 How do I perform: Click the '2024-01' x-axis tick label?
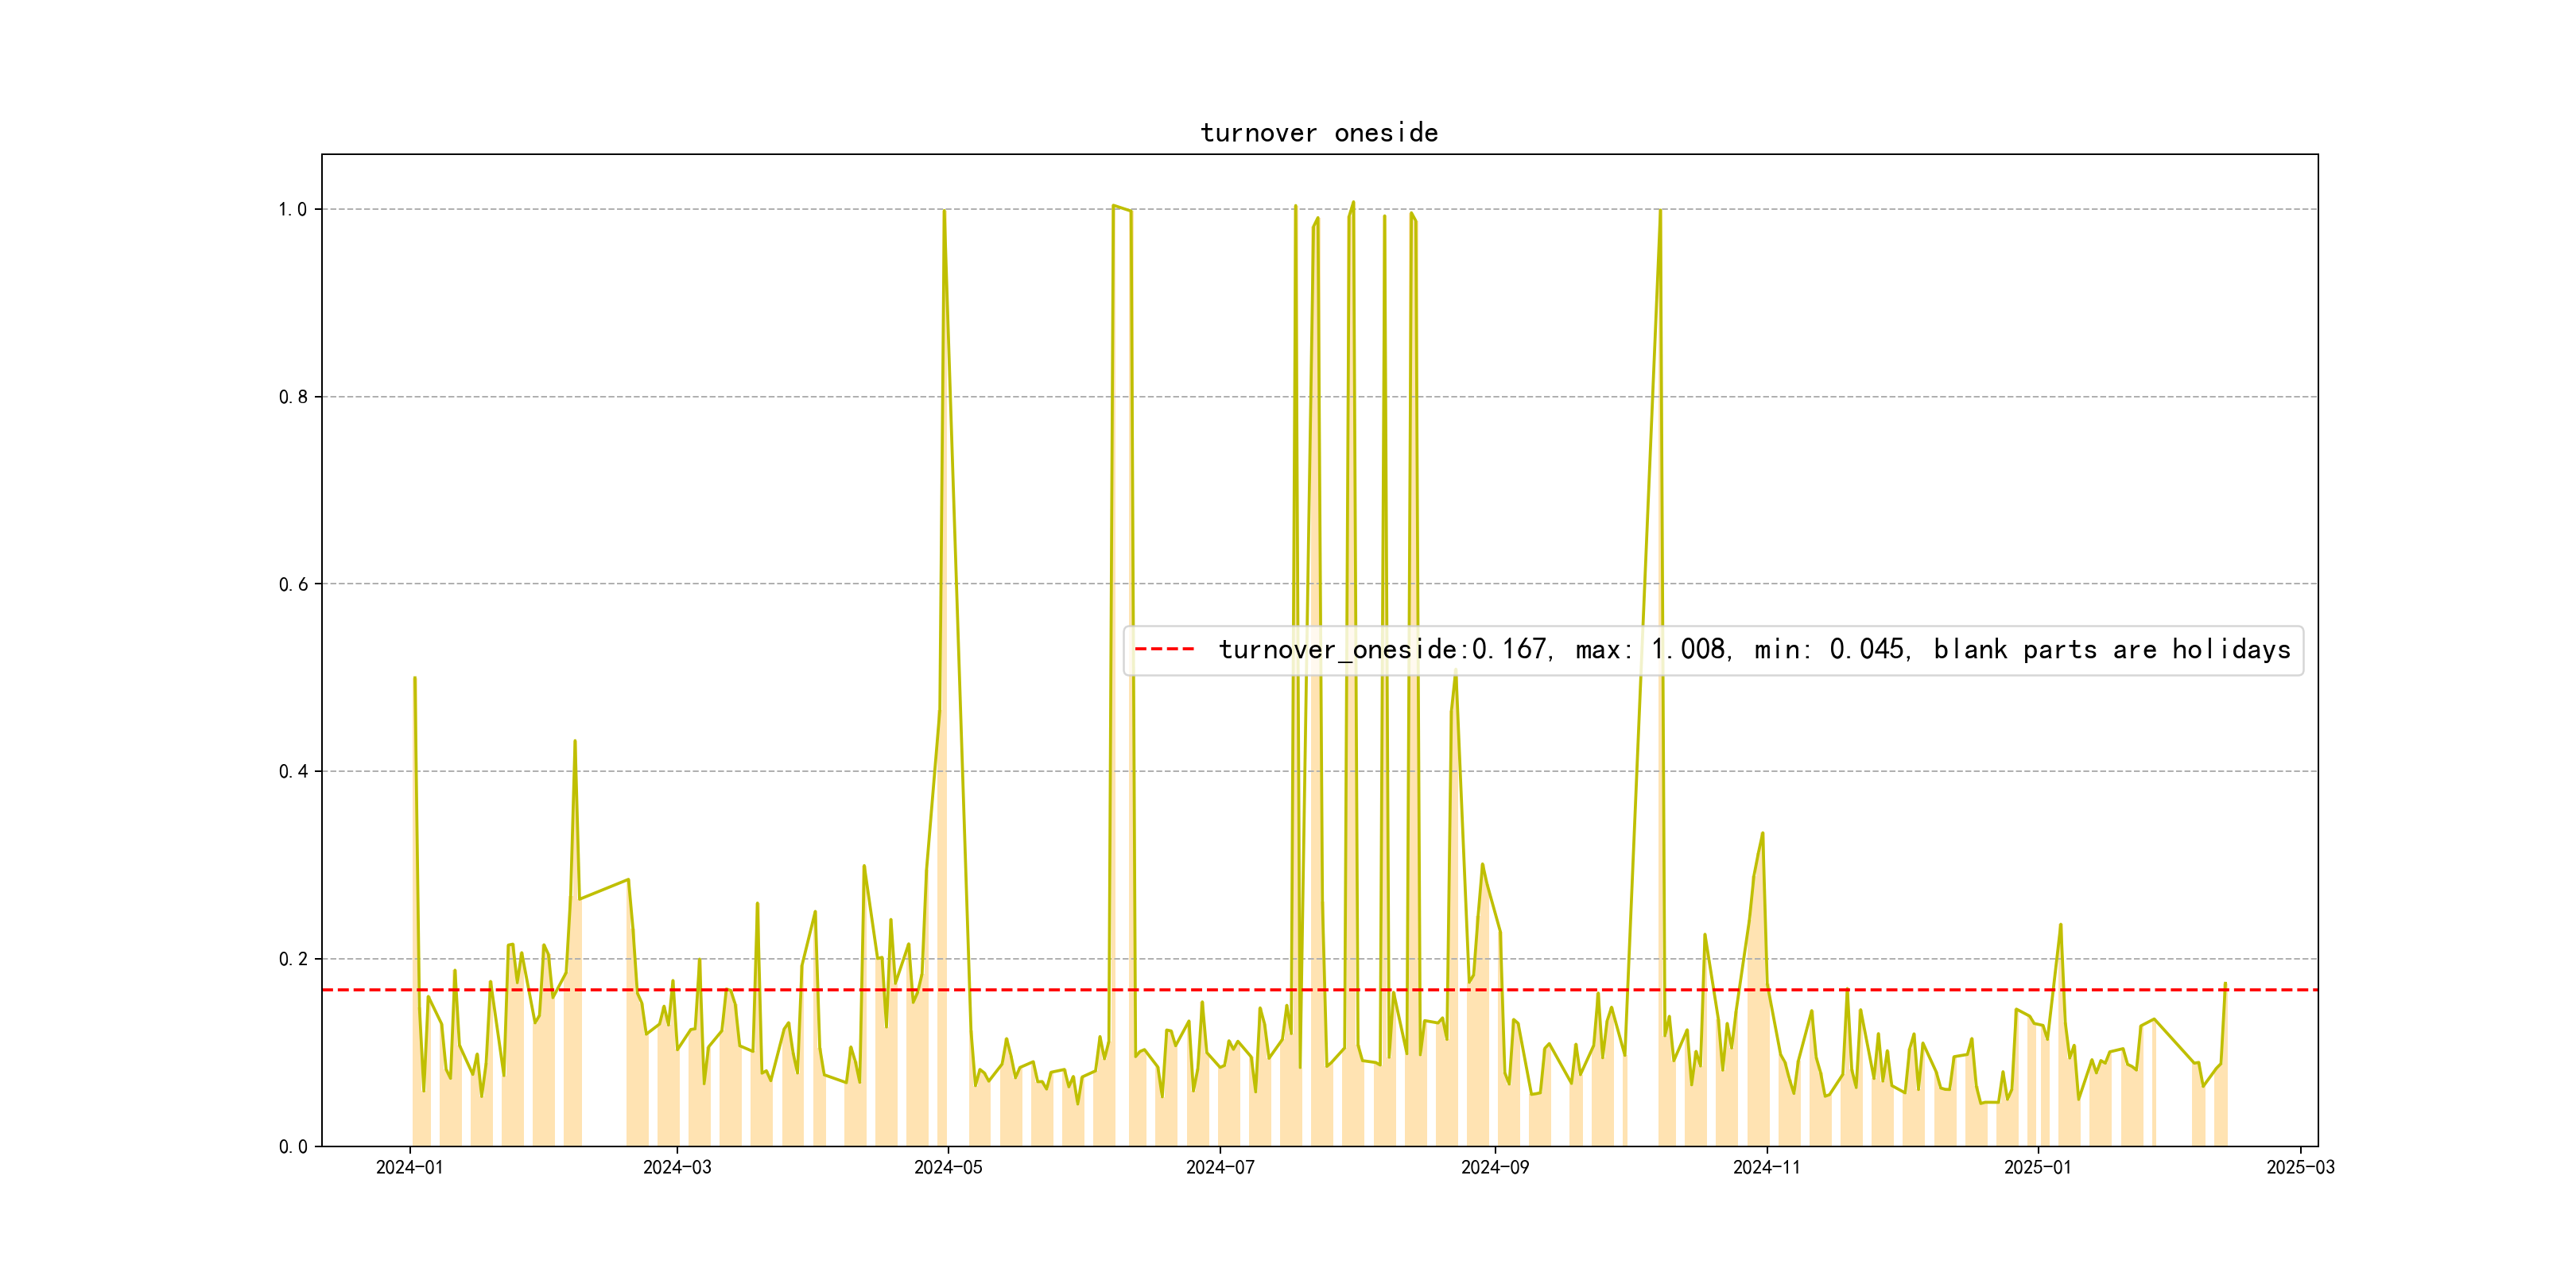tap(409, 1167)
